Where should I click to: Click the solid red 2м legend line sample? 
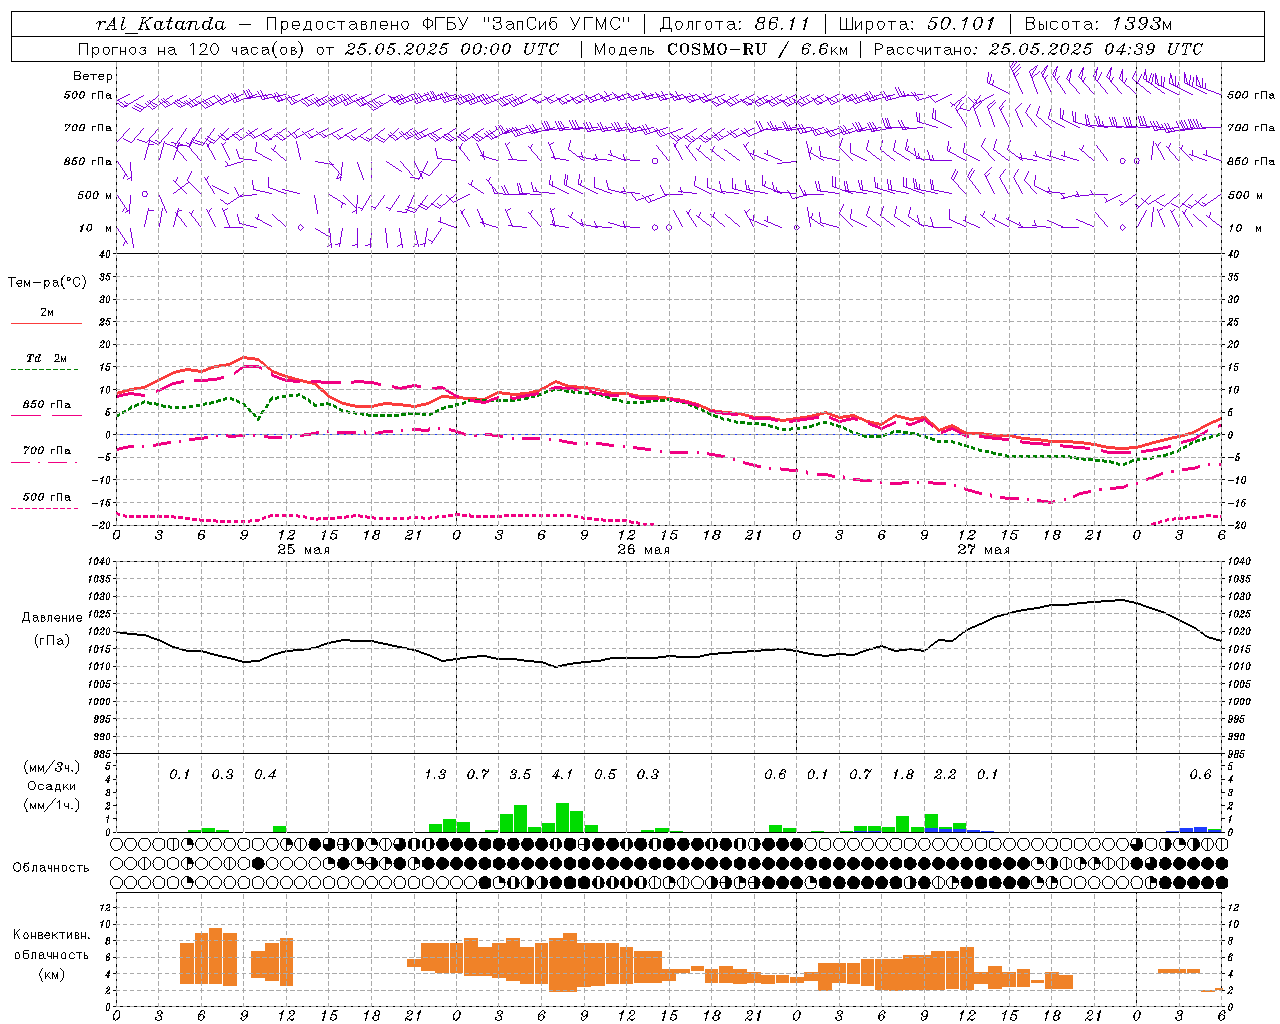(x=46, y=324)
